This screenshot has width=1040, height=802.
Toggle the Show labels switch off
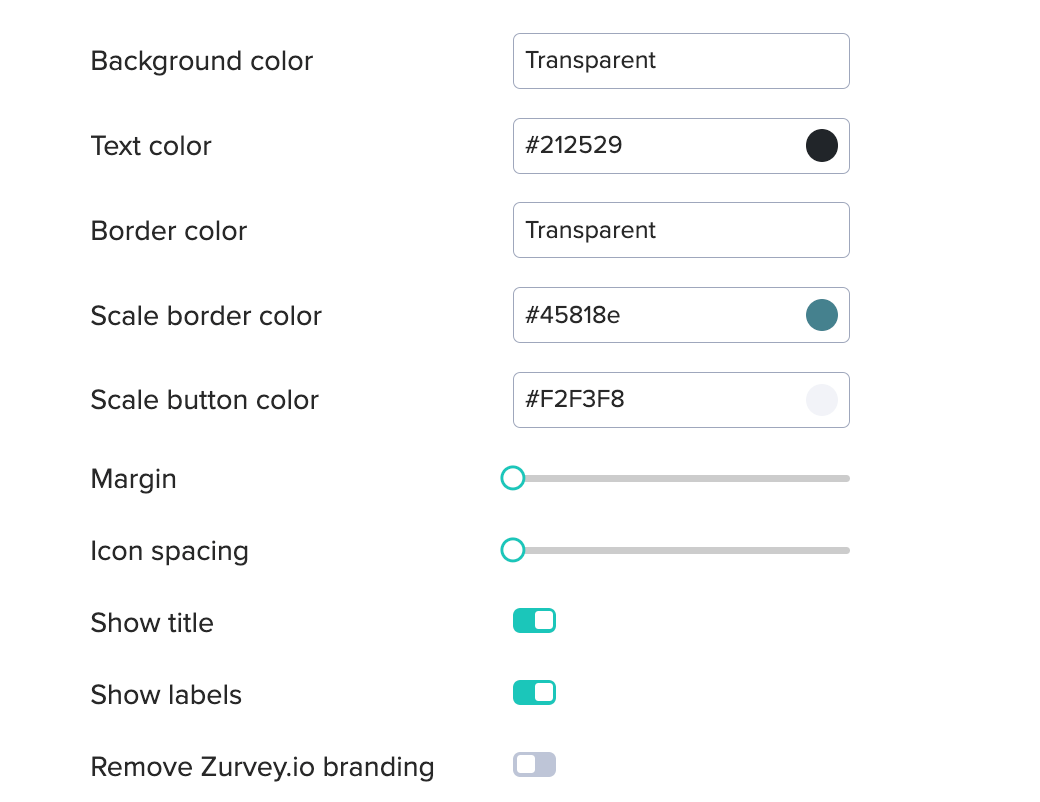[x=534, y=692]
